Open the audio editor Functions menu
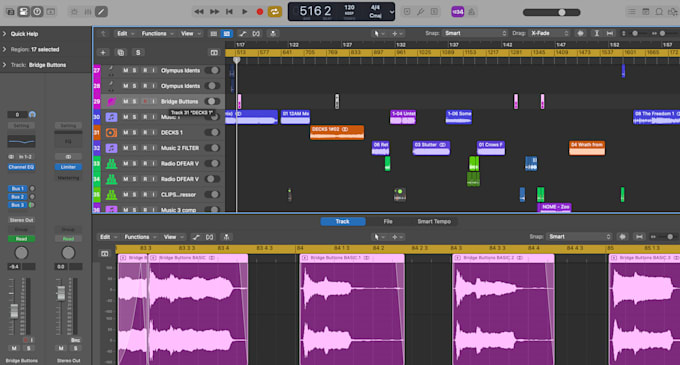The width and height of the screenshot is (680, 365). (x=140, y=237)
